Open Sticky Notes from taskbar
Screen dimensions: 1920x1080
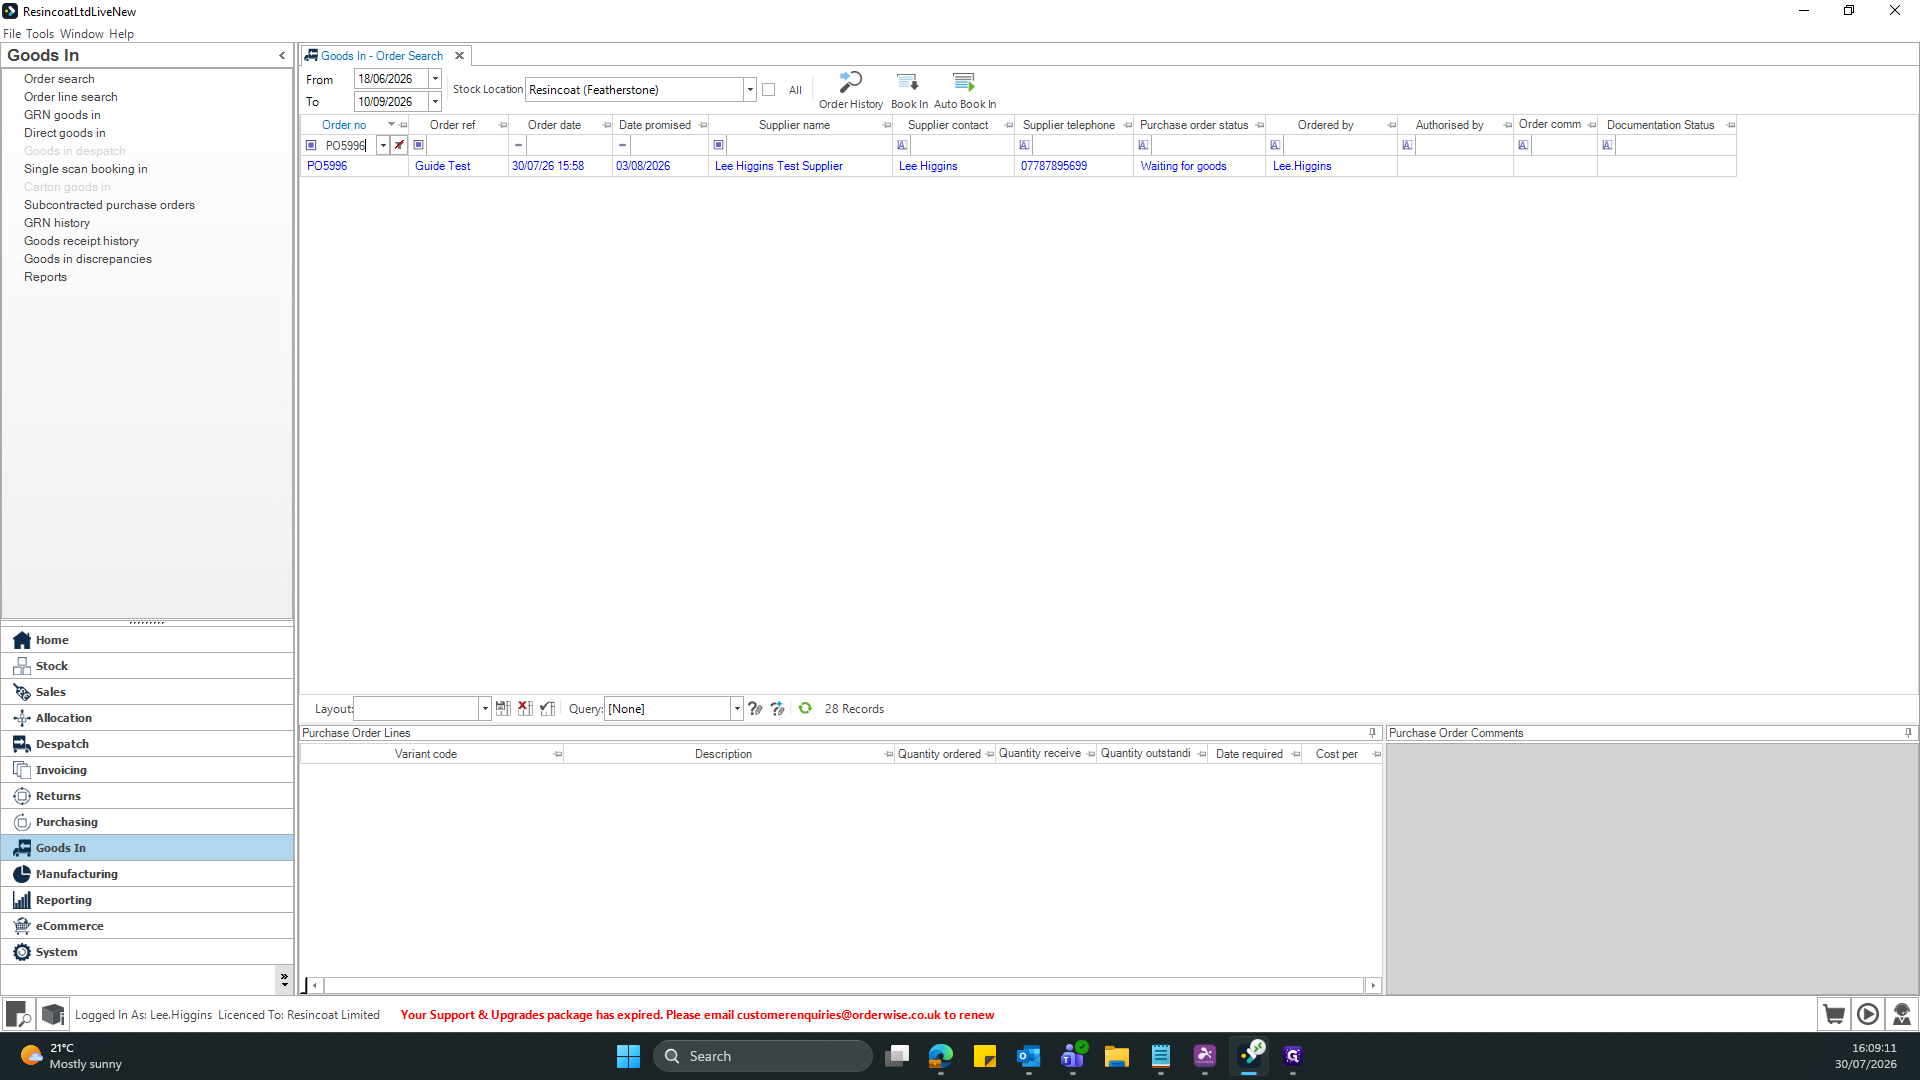coord(985,1056)
